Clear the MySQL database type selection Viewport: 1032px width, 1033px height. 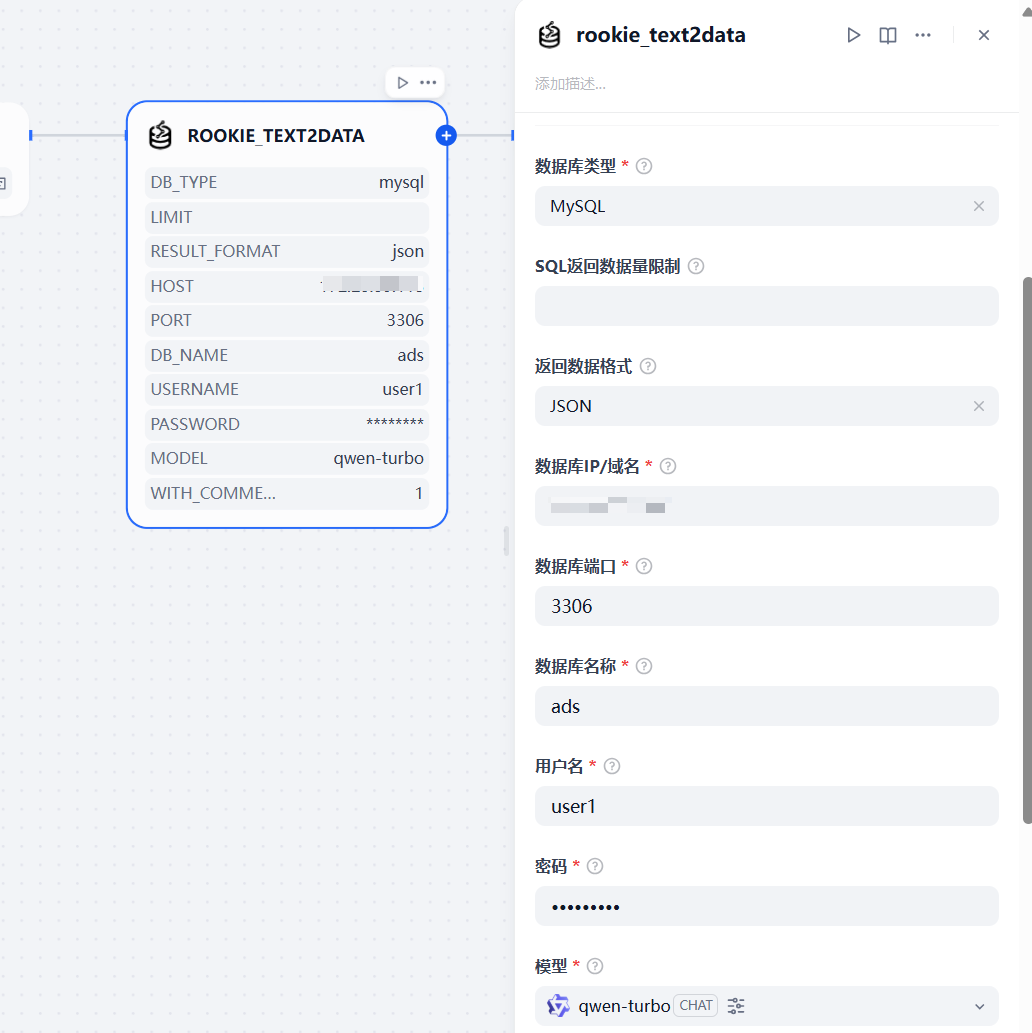point(978,206)
